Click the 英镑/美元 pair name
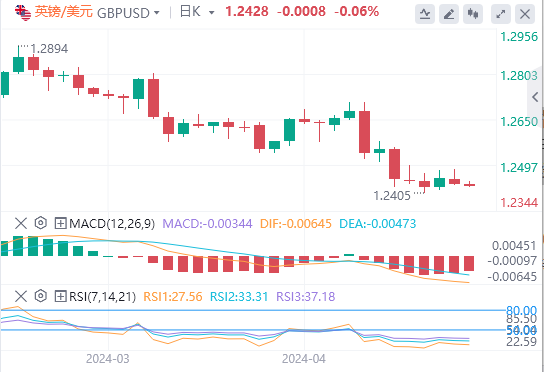Image resolution: width=544 pixels, height=372 pixels. (x=63, y=12)
